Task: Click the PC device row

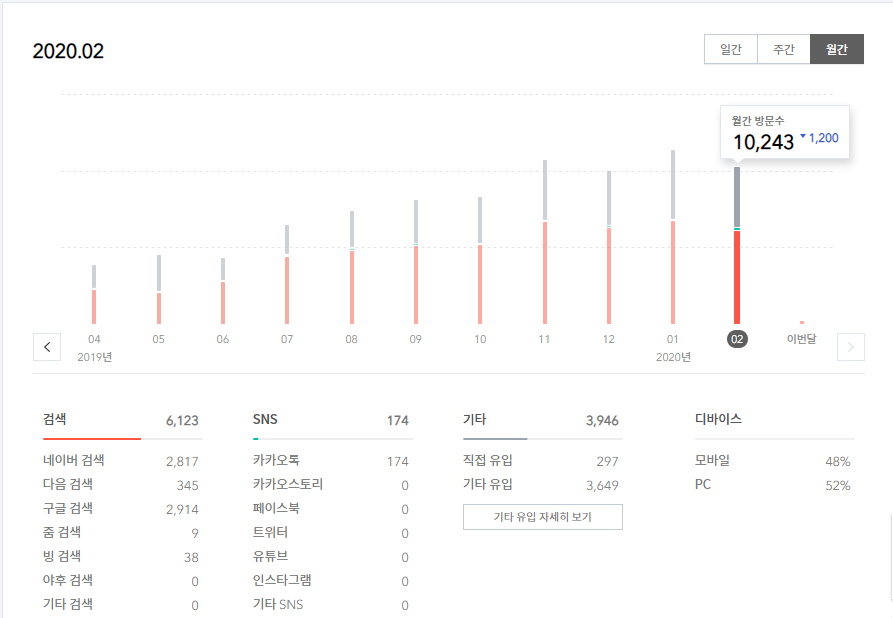Action: (775, 485)
